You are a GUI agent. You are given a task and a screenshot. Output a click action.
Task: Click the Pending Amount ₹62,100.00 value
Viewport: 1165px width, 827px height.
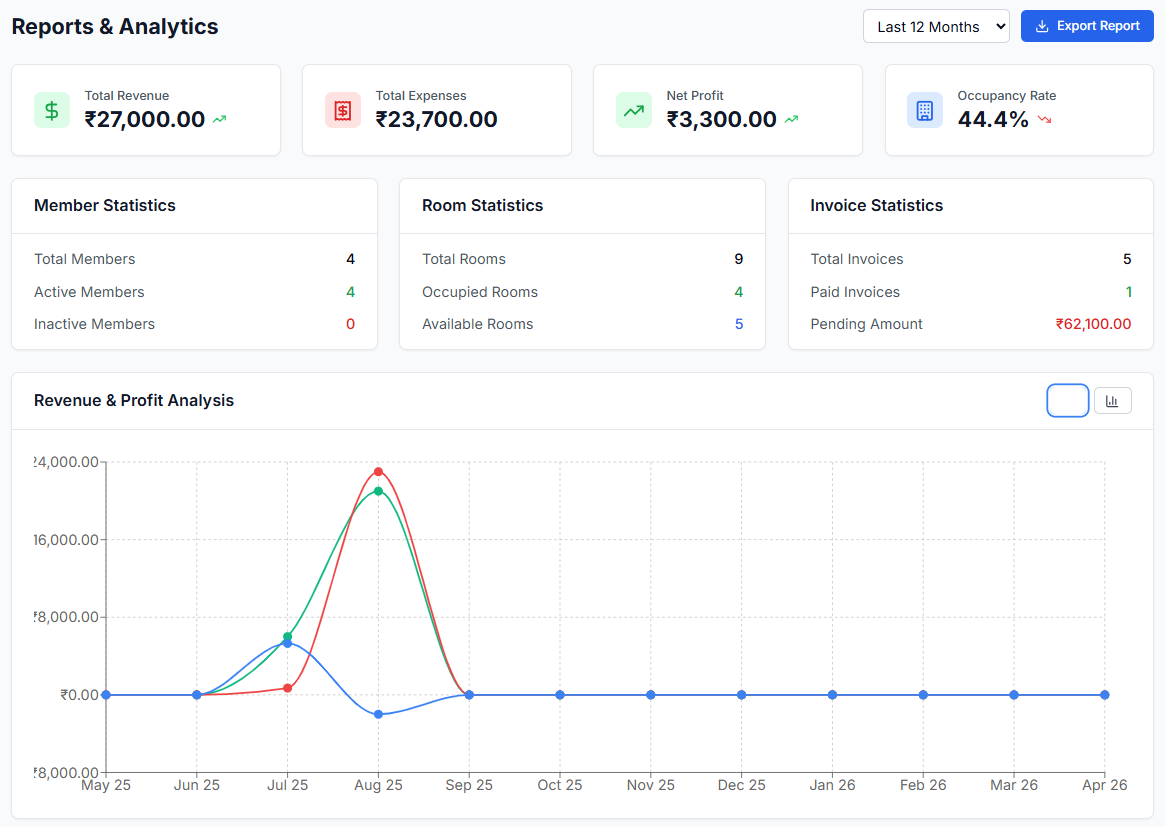click(1093, 324)
